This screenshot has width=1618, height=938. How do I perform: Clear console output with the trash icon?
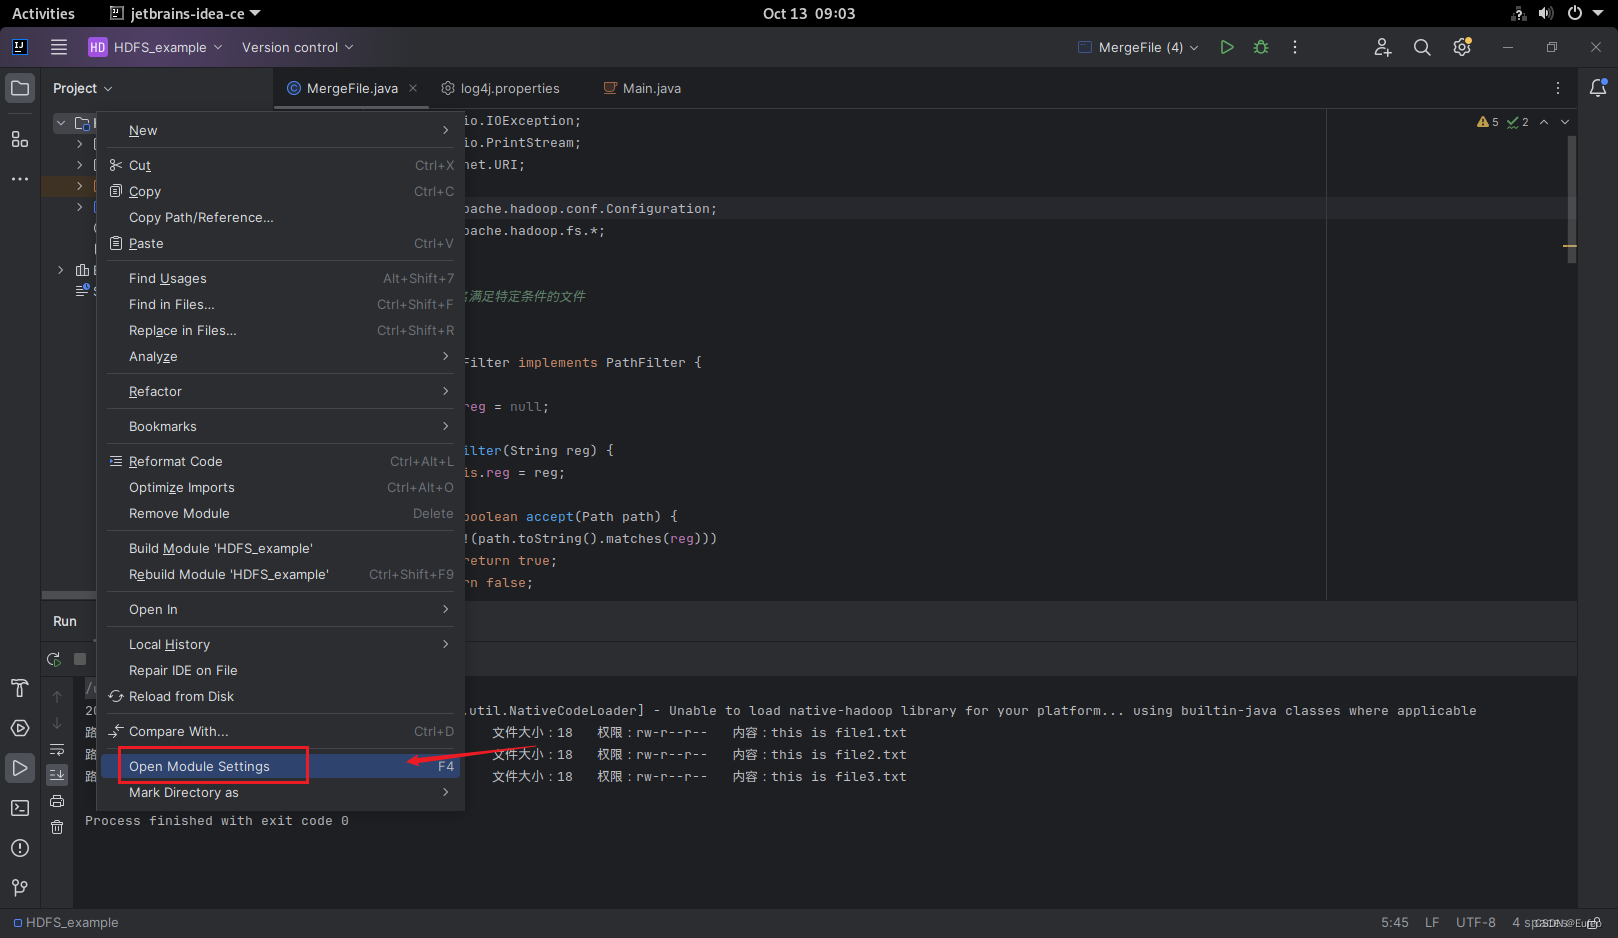57,826
